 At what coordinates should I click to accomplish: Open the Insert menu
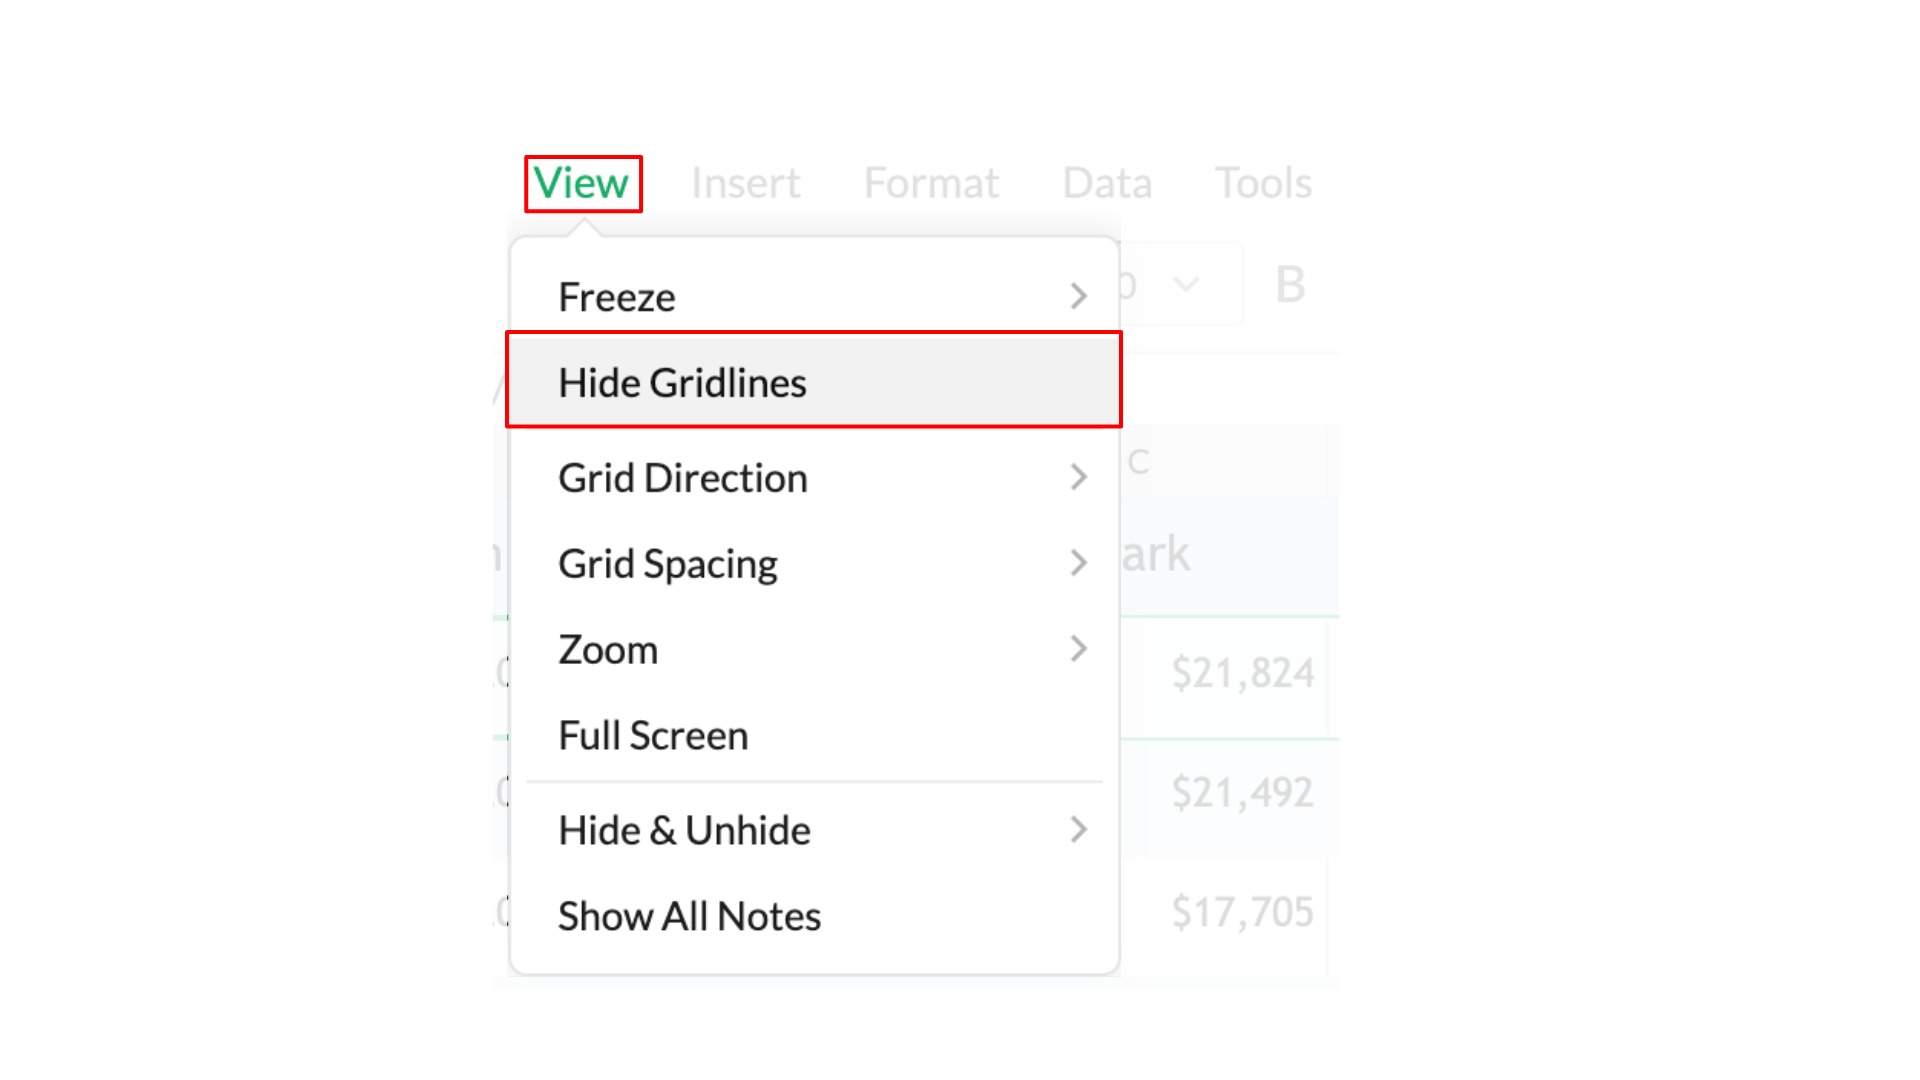(x=745, y=183)
